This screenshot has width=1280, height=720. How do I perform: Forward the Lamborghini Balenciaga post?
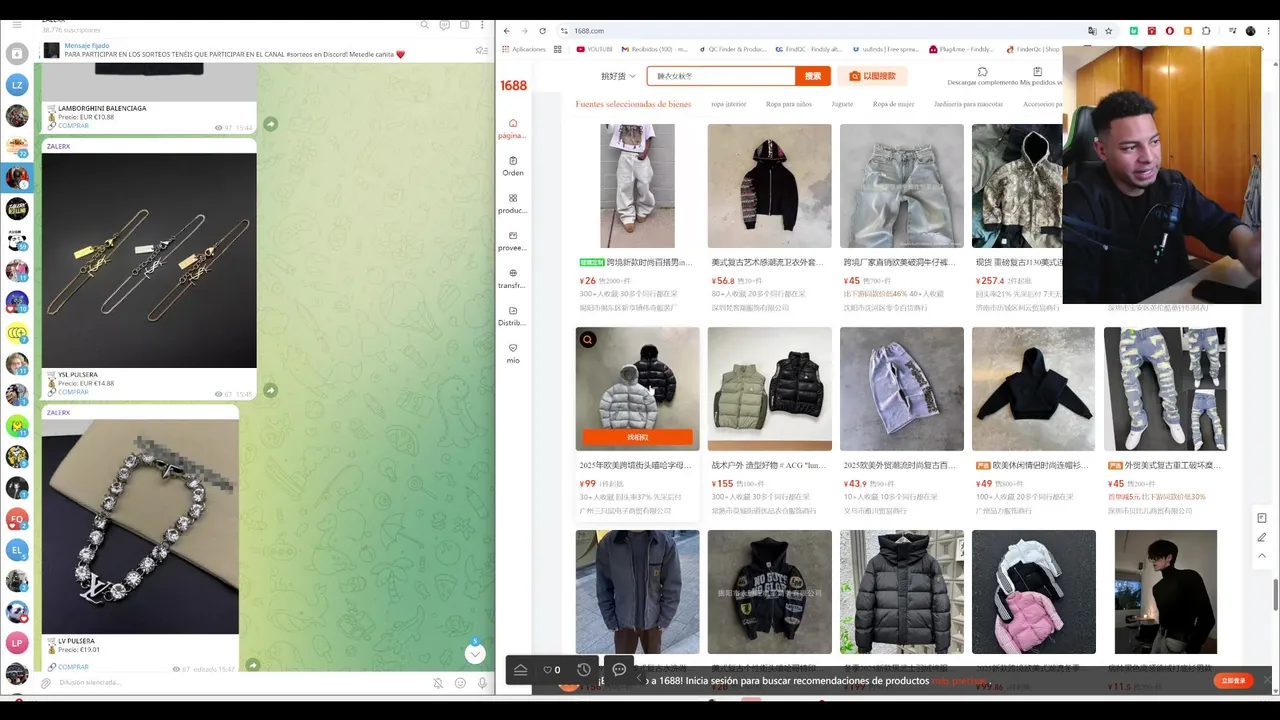click(x=270, y=124)
